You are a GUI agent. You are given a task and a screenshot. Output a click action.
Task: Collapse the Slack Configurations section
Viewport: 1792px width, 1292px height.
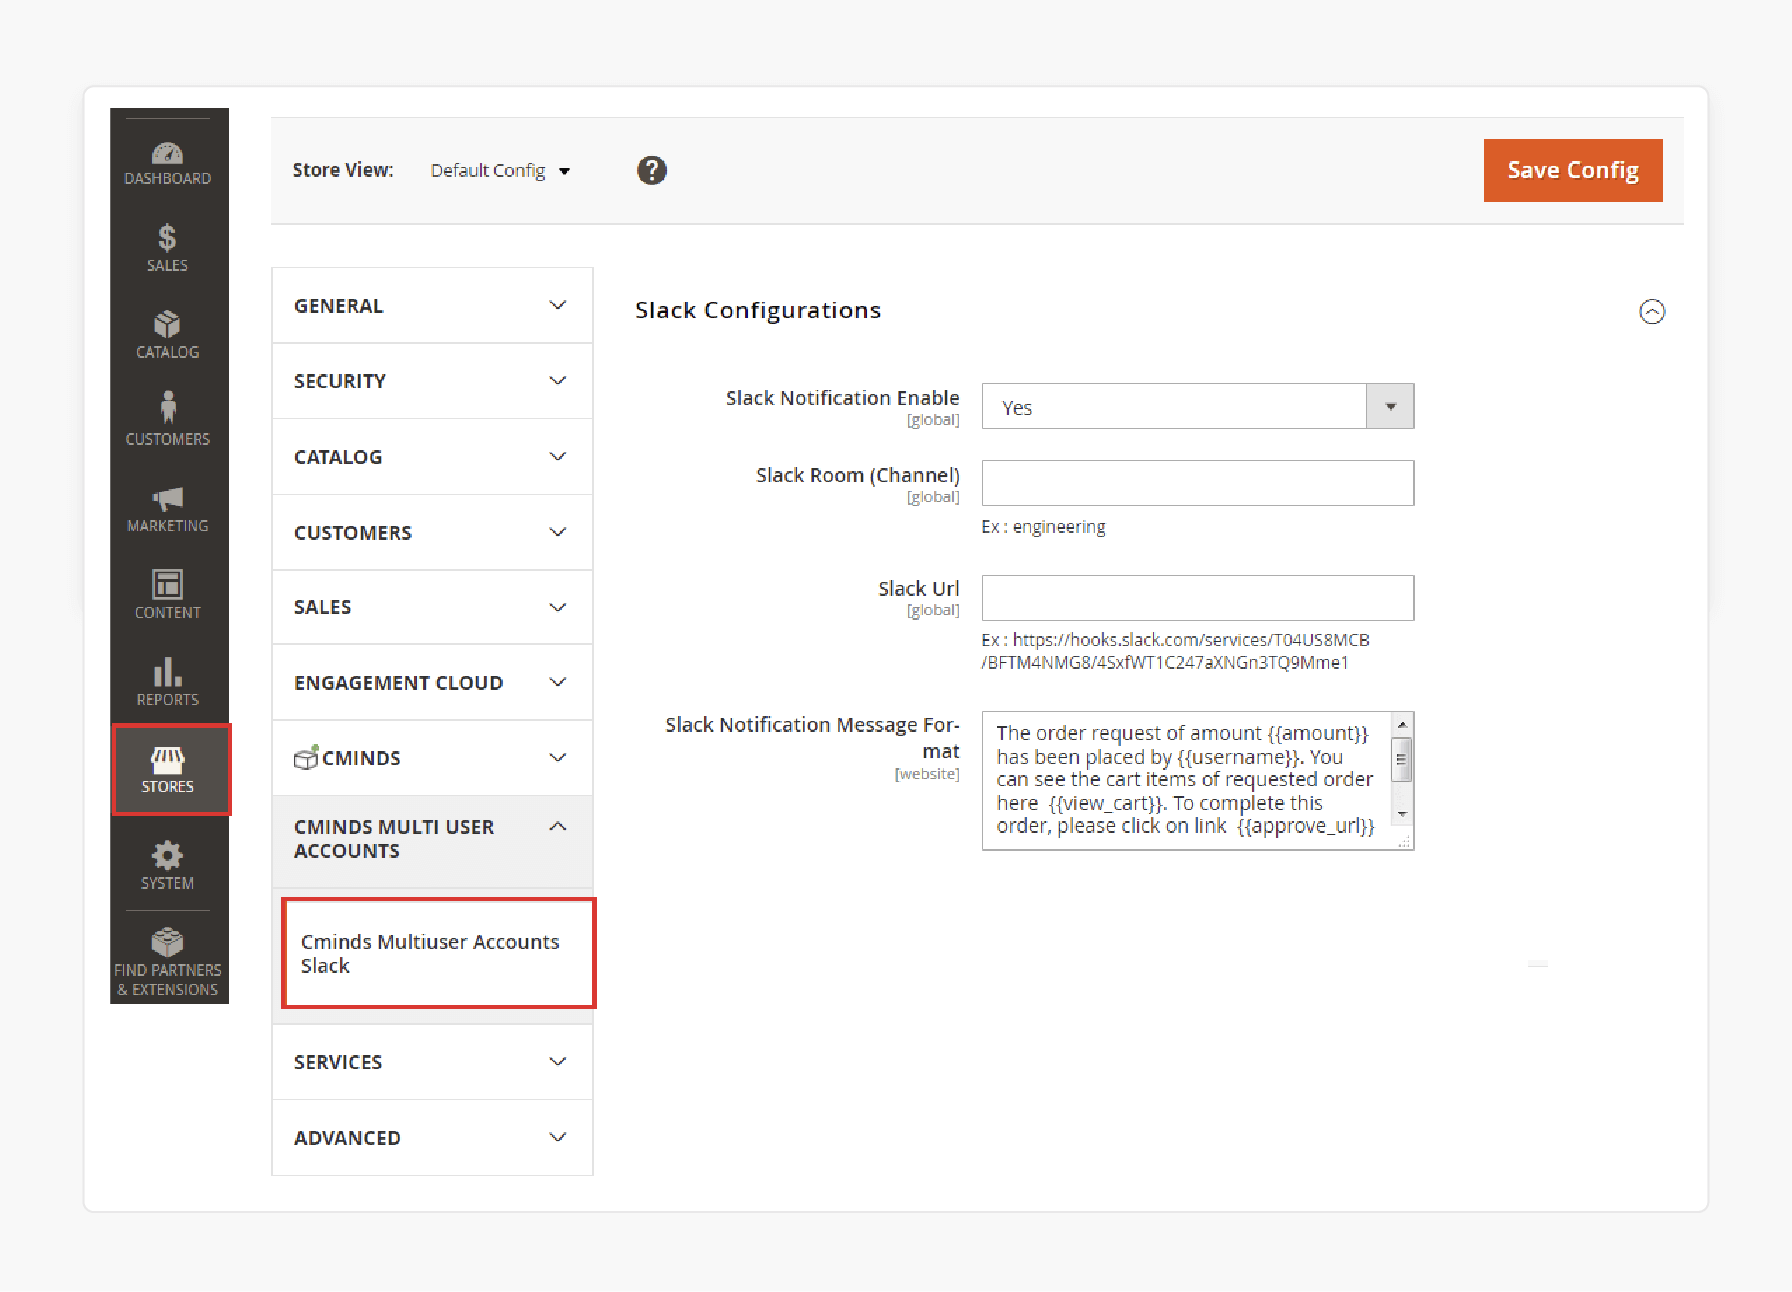(x=1652, y=312)
